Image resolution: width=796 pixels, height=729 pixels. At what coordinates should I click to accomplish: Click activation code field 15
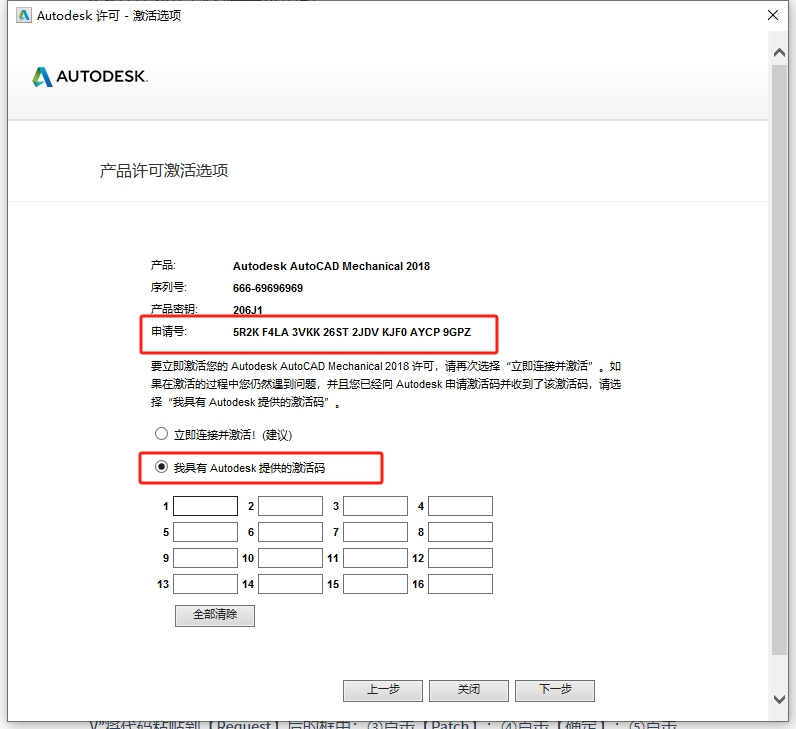click(376, 584)
